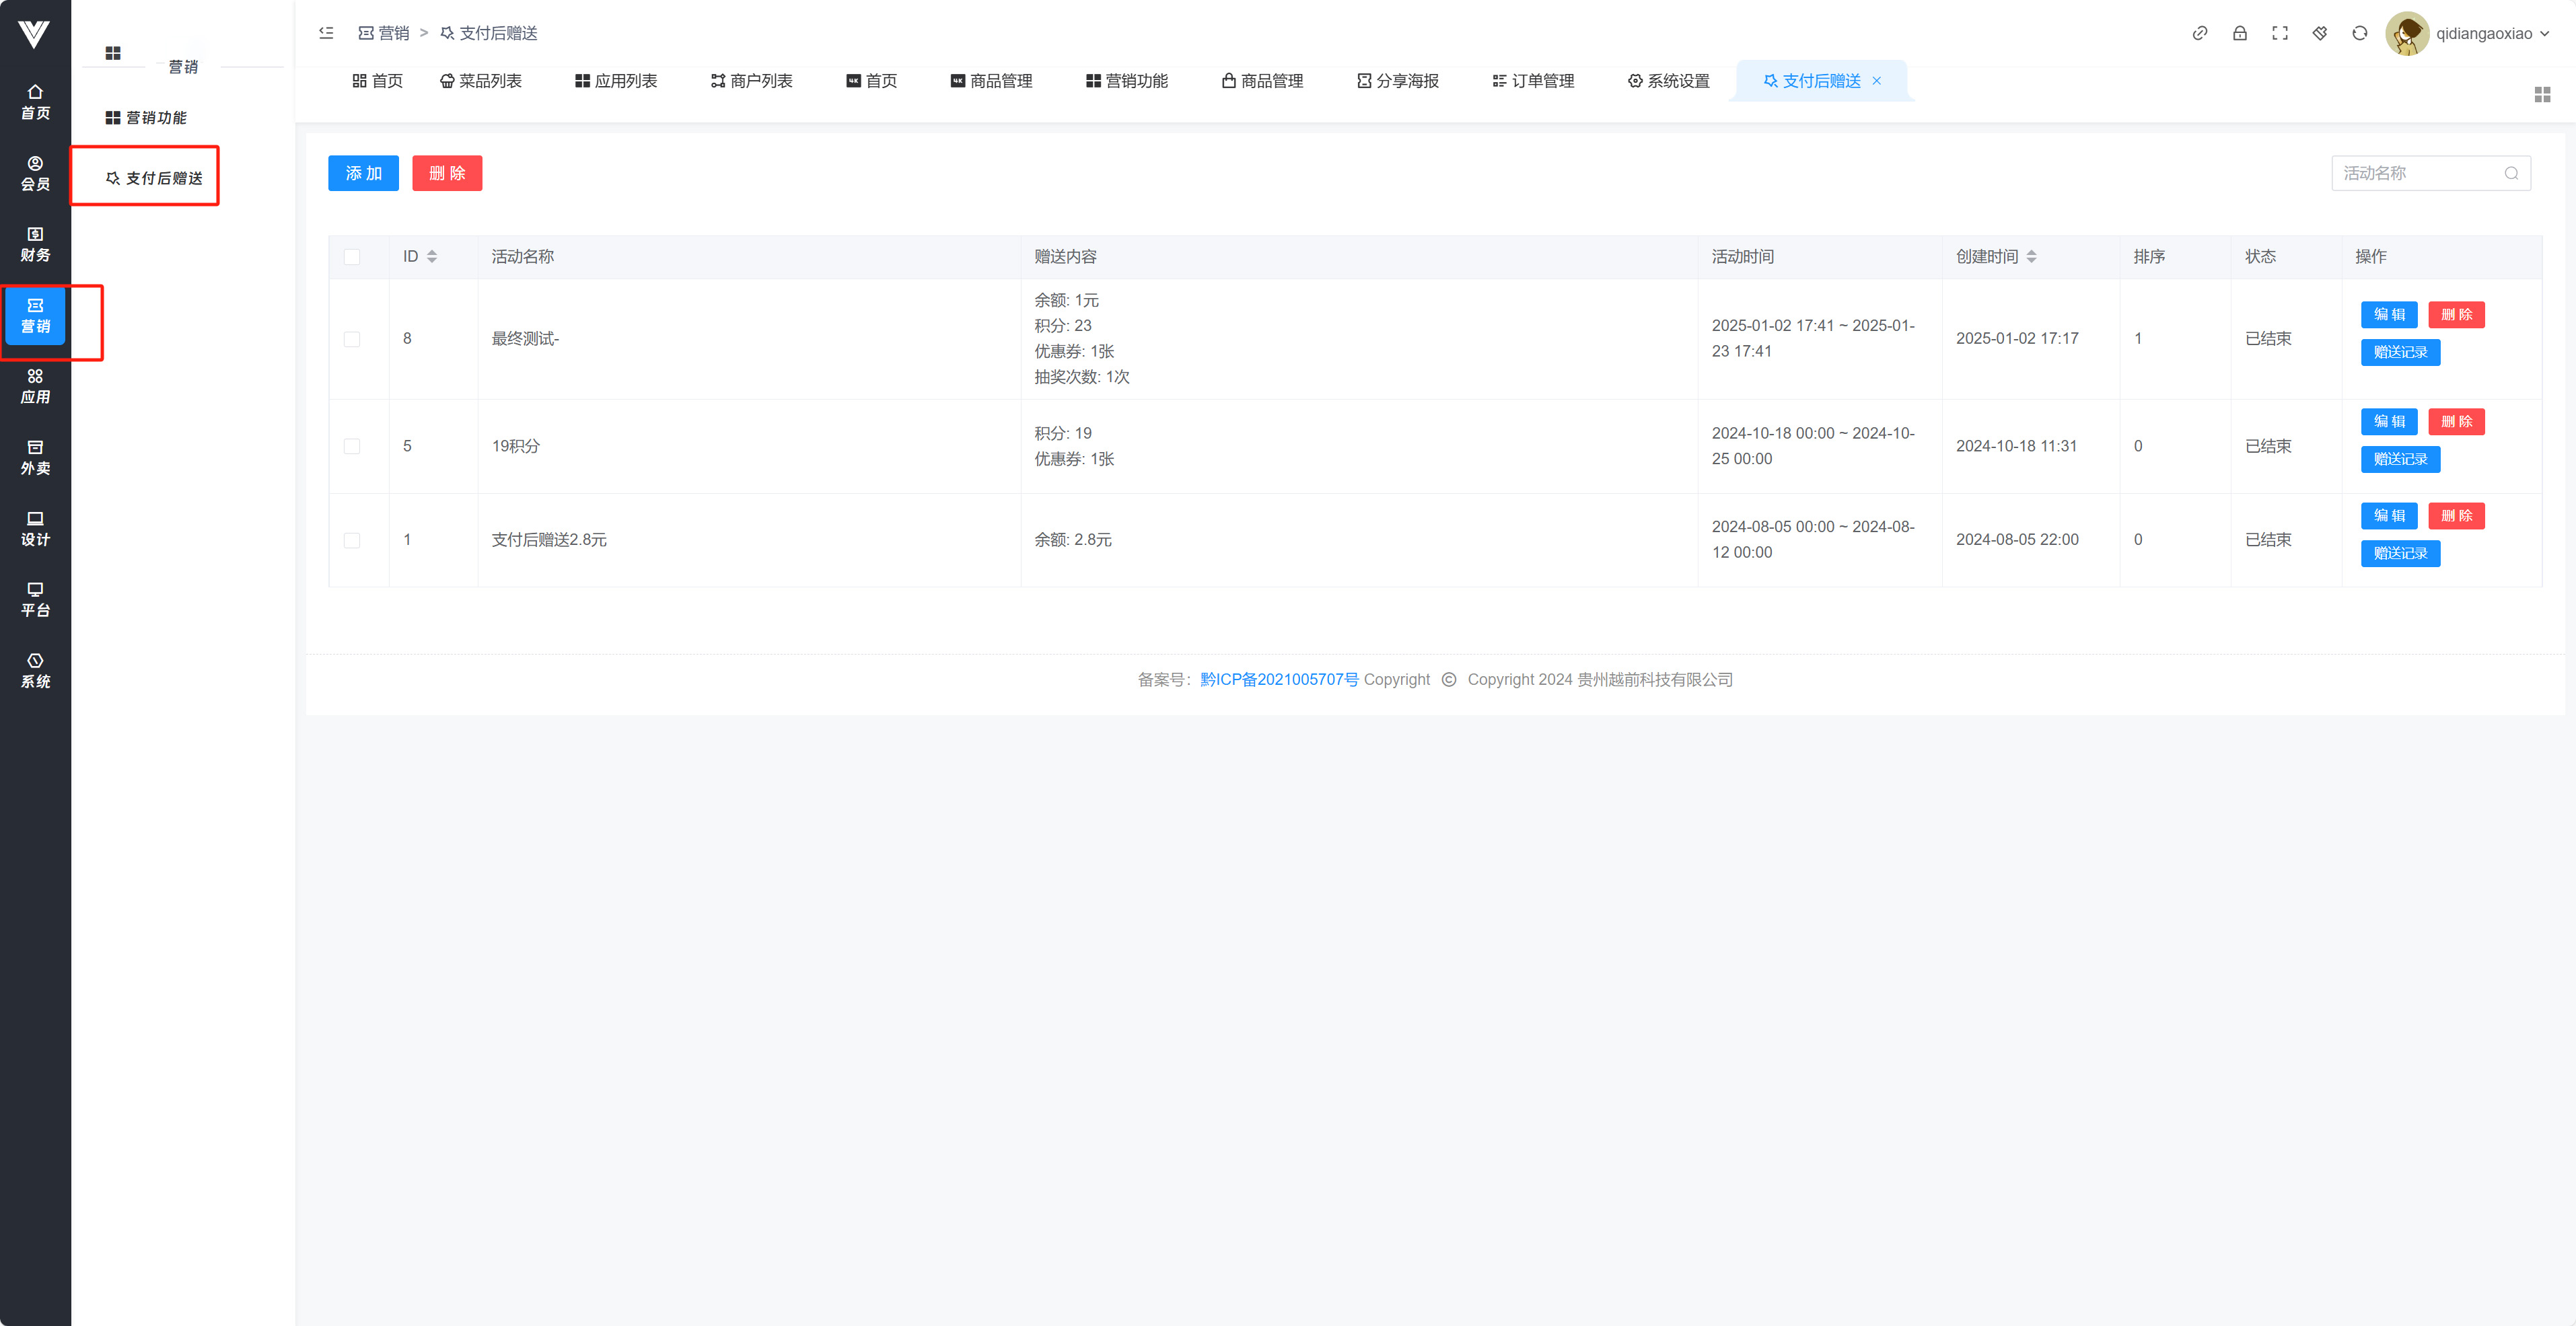Switch to the 订单管理 tab
This screenshot has width=2576, height=1326.
[x=1533, y=81]
